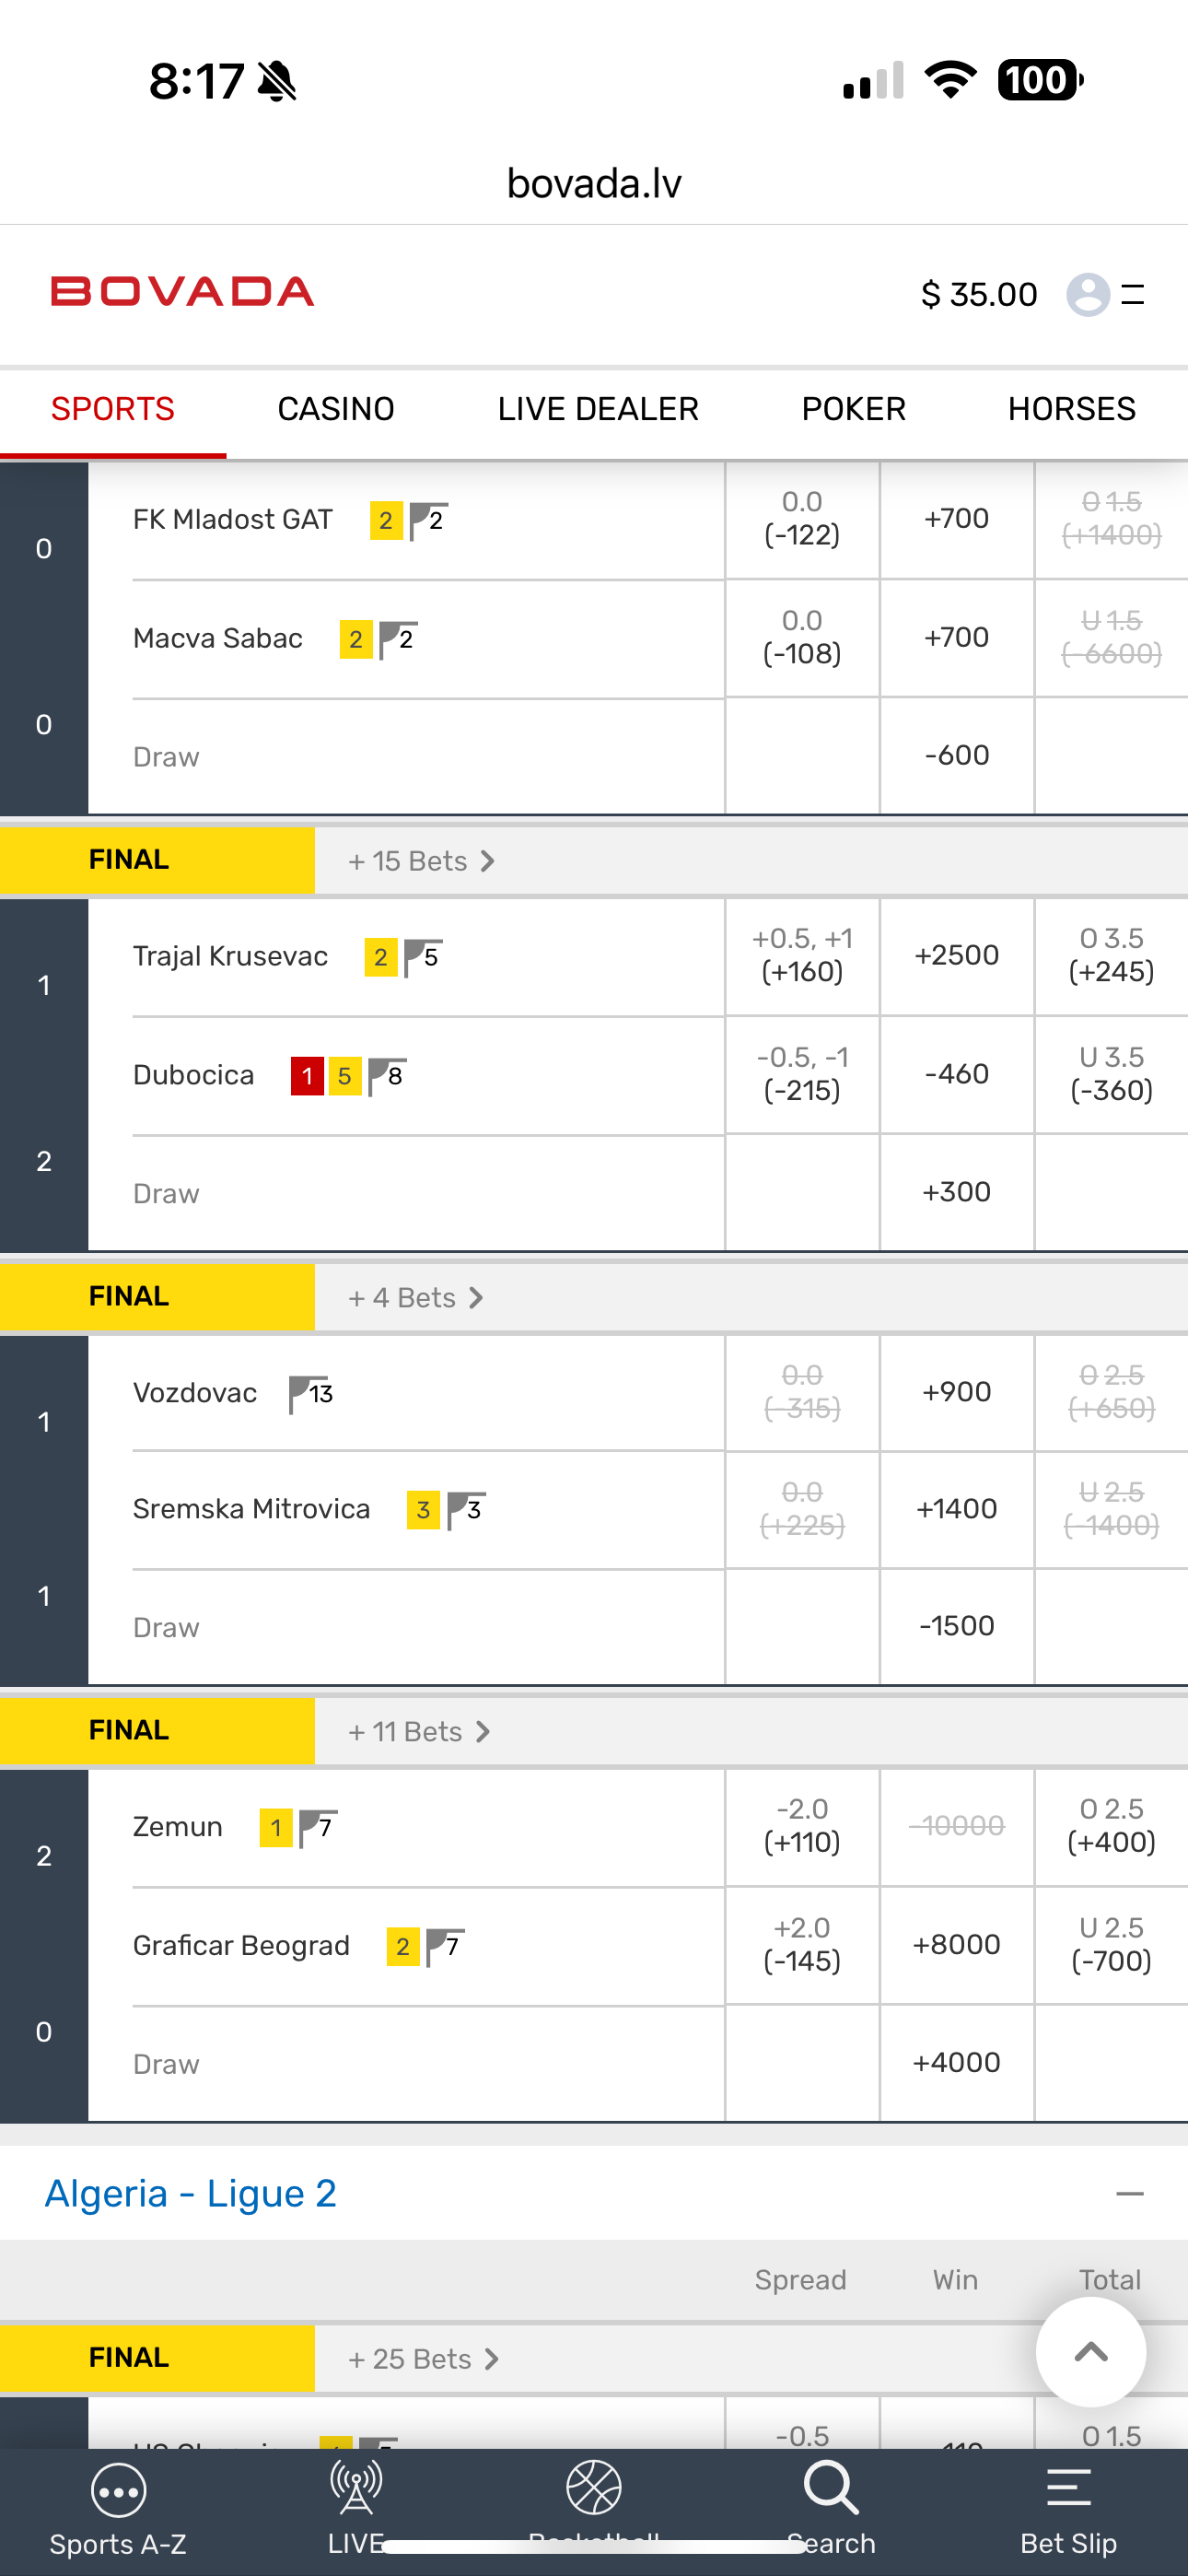Select Dubocica U 3.5 (-360) total
Screen dimensions: 1188x2576
click(1111, 1074)
